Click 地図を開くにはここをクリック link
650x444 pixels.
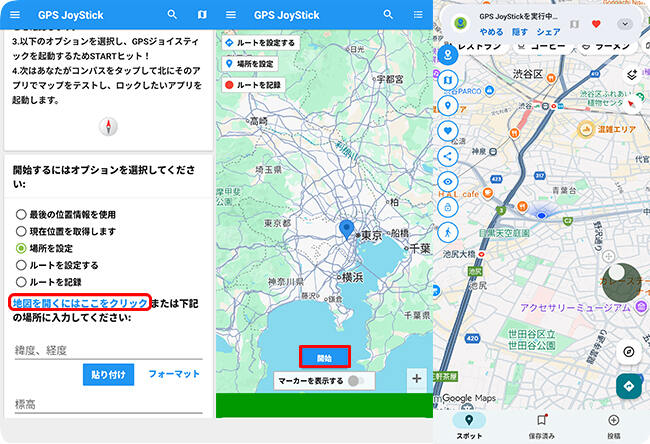pos(80,303)
